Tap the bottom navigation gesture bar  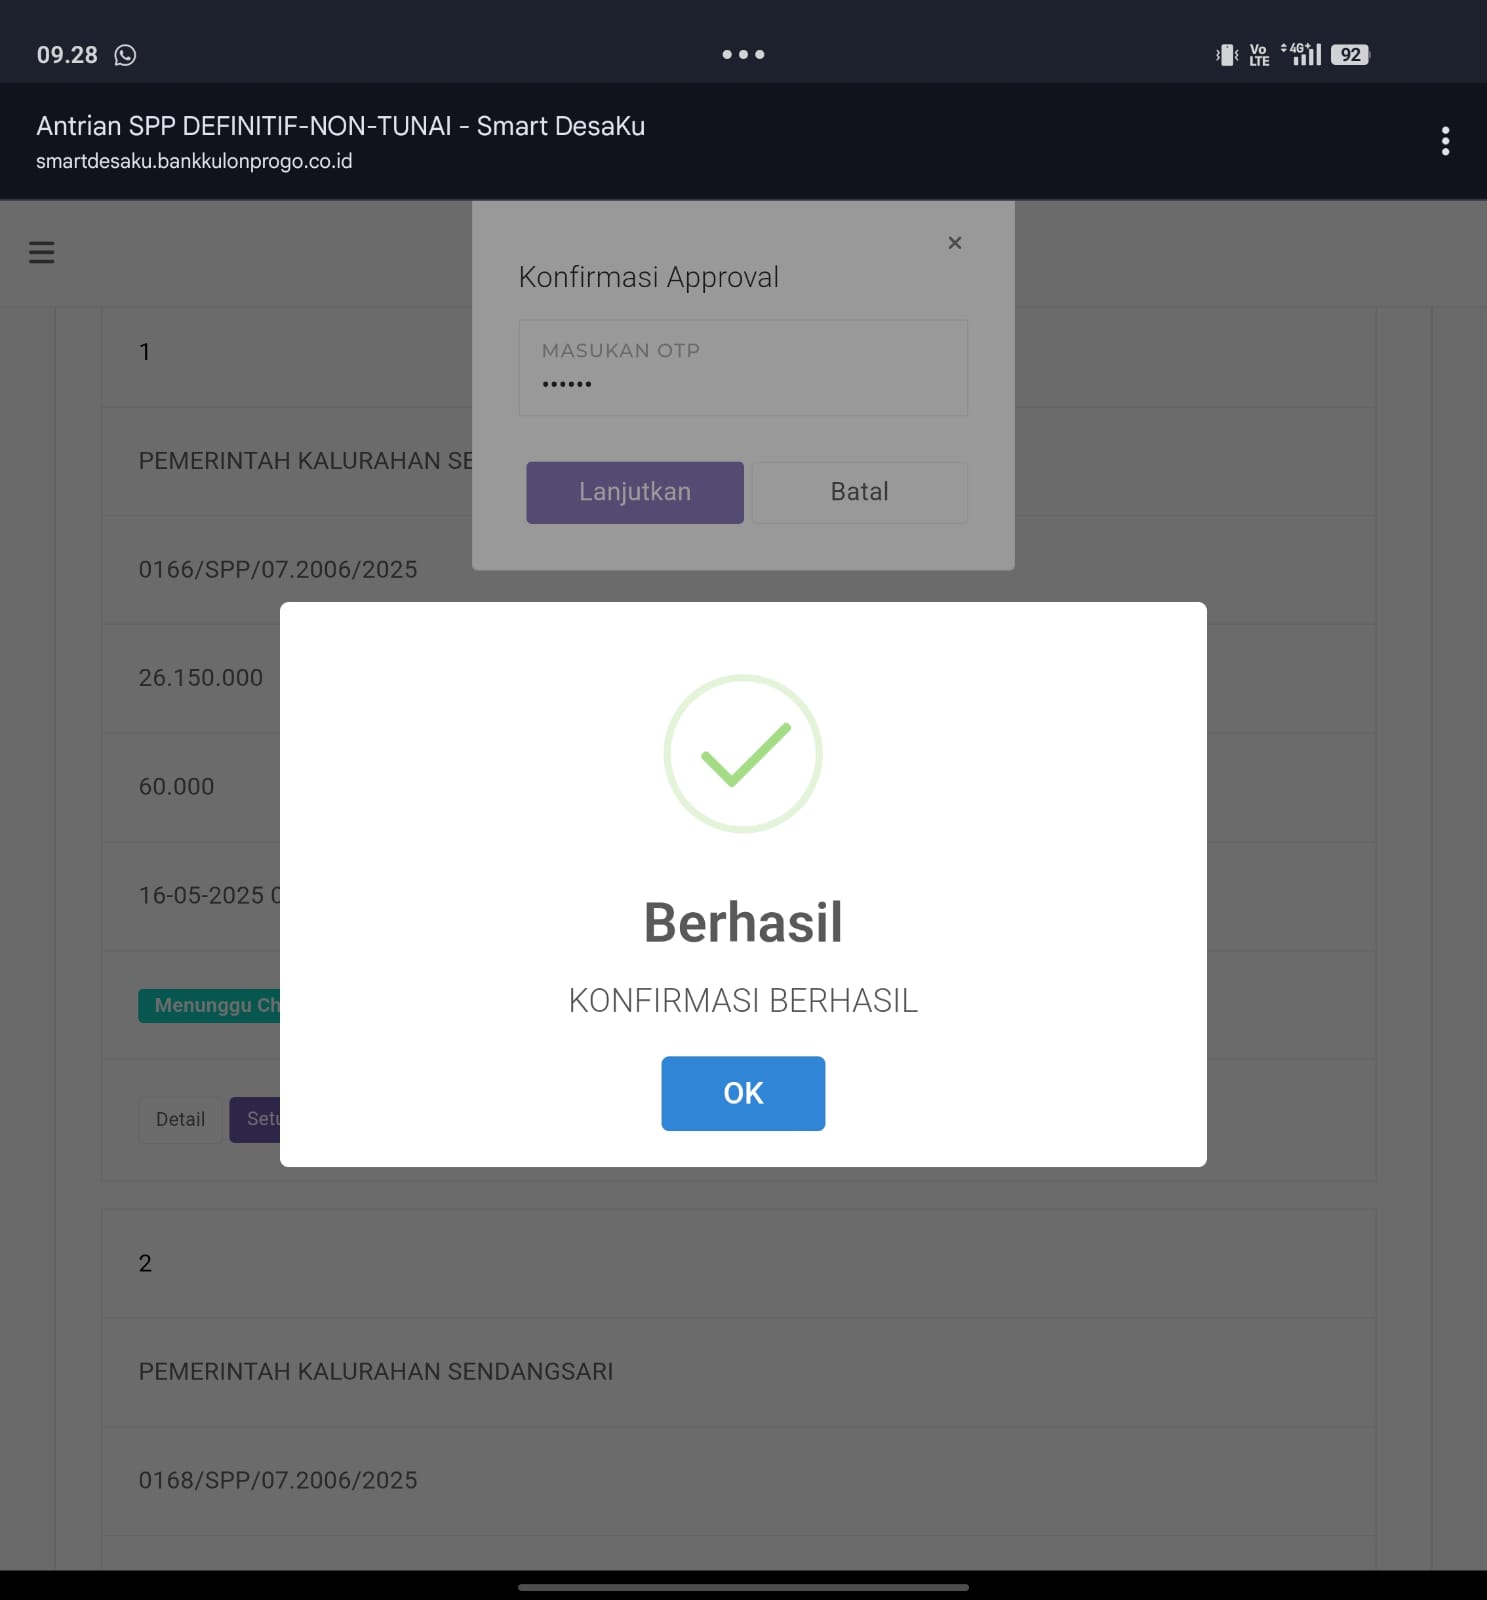coord(743,1587)
